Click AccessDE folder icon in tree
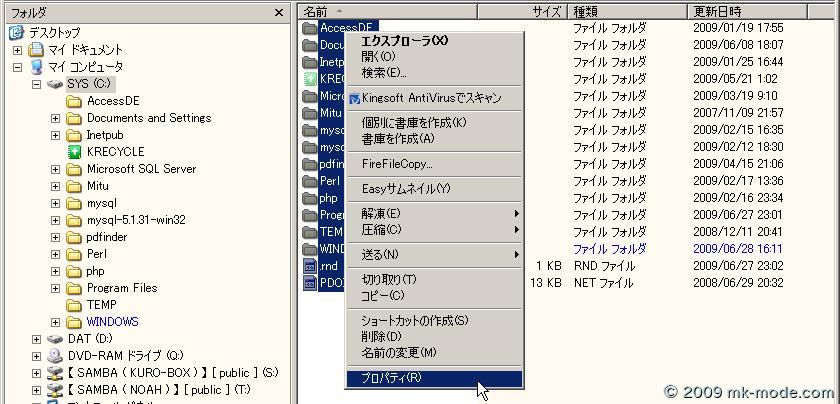The image size is (840, 404). pos(73,101)
